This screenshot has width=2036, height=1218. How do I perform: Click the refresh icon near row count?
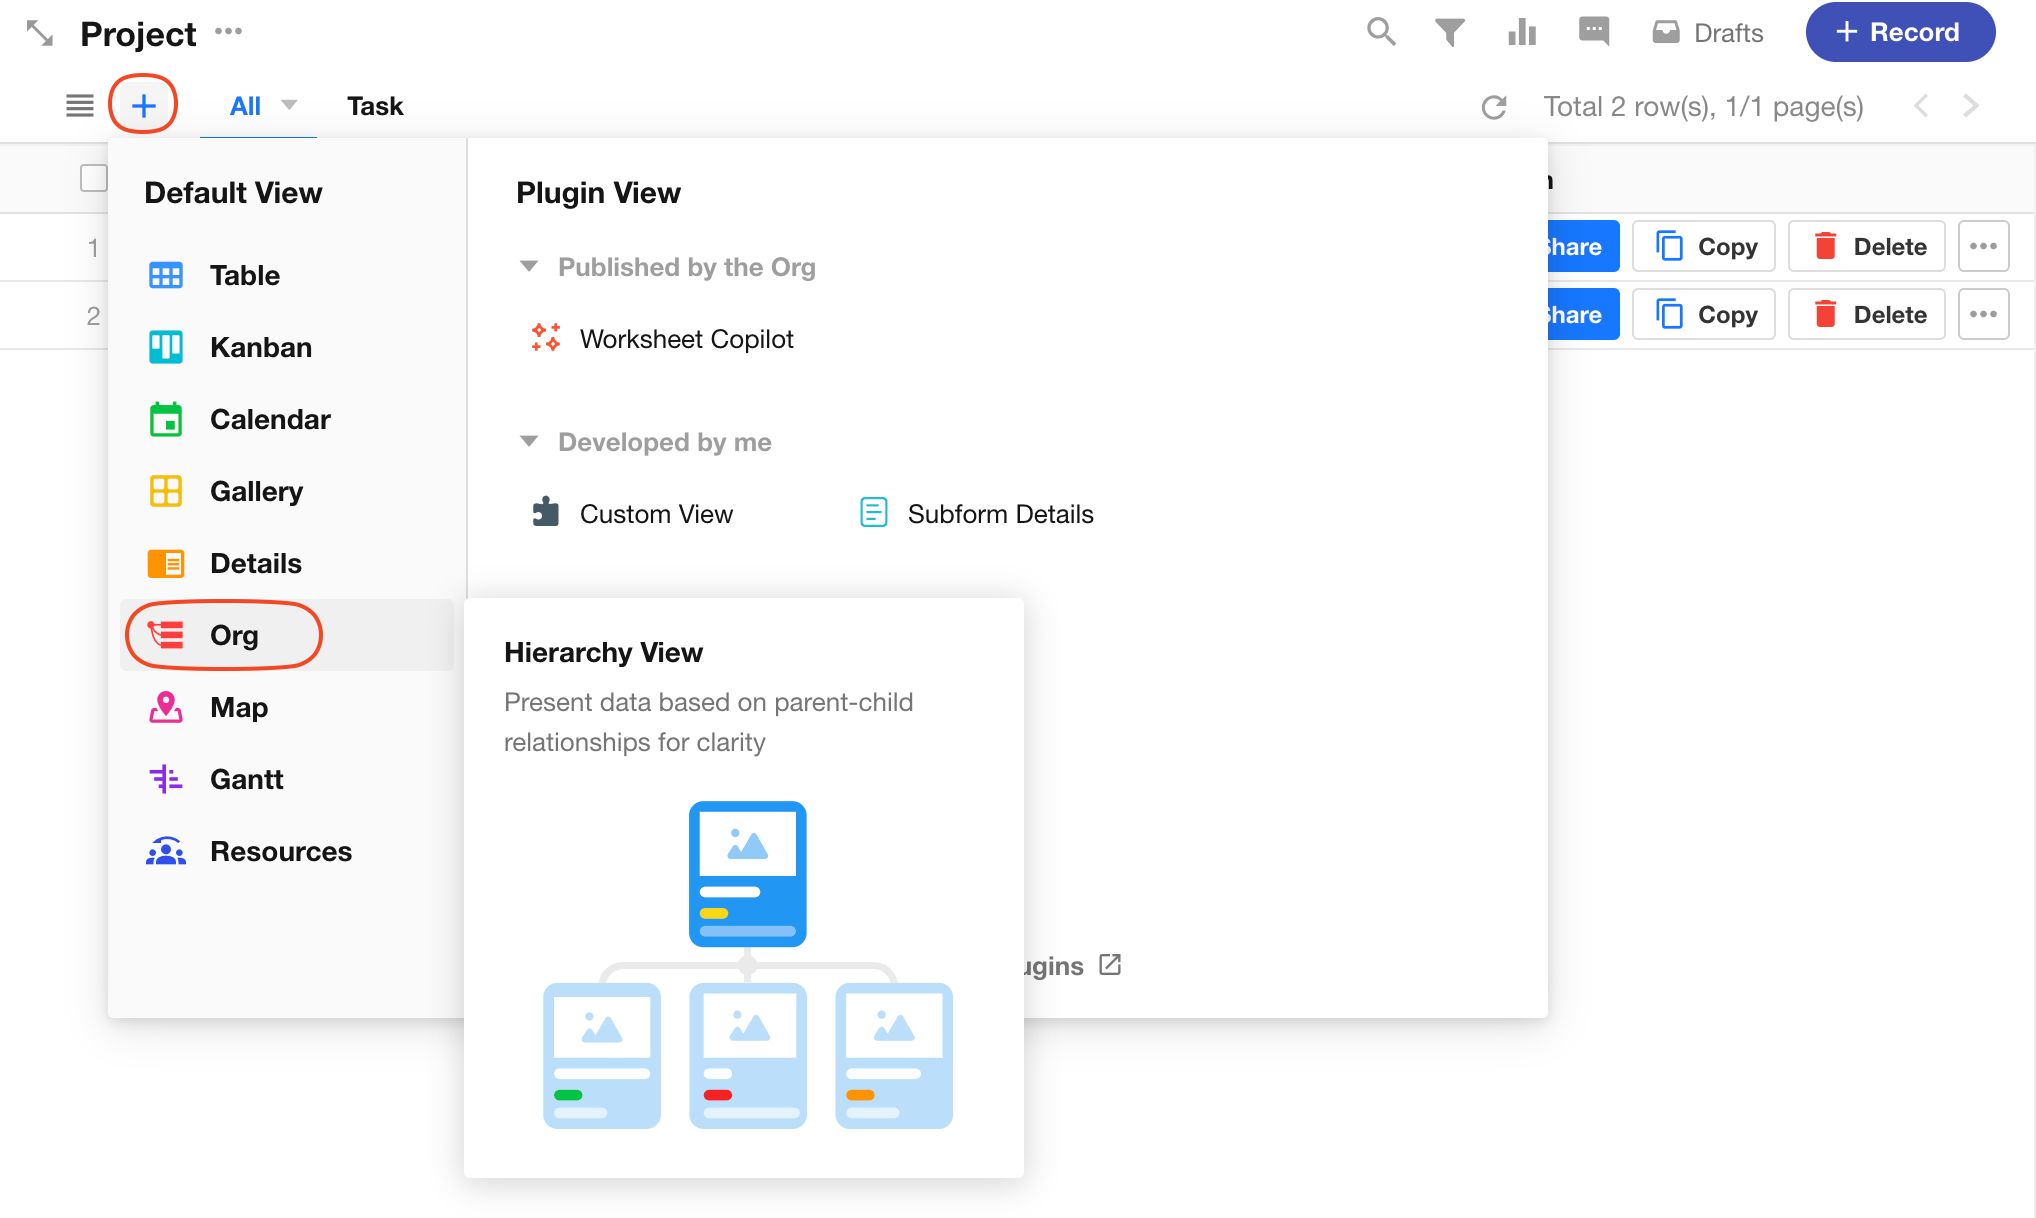tap(1494, 107)
